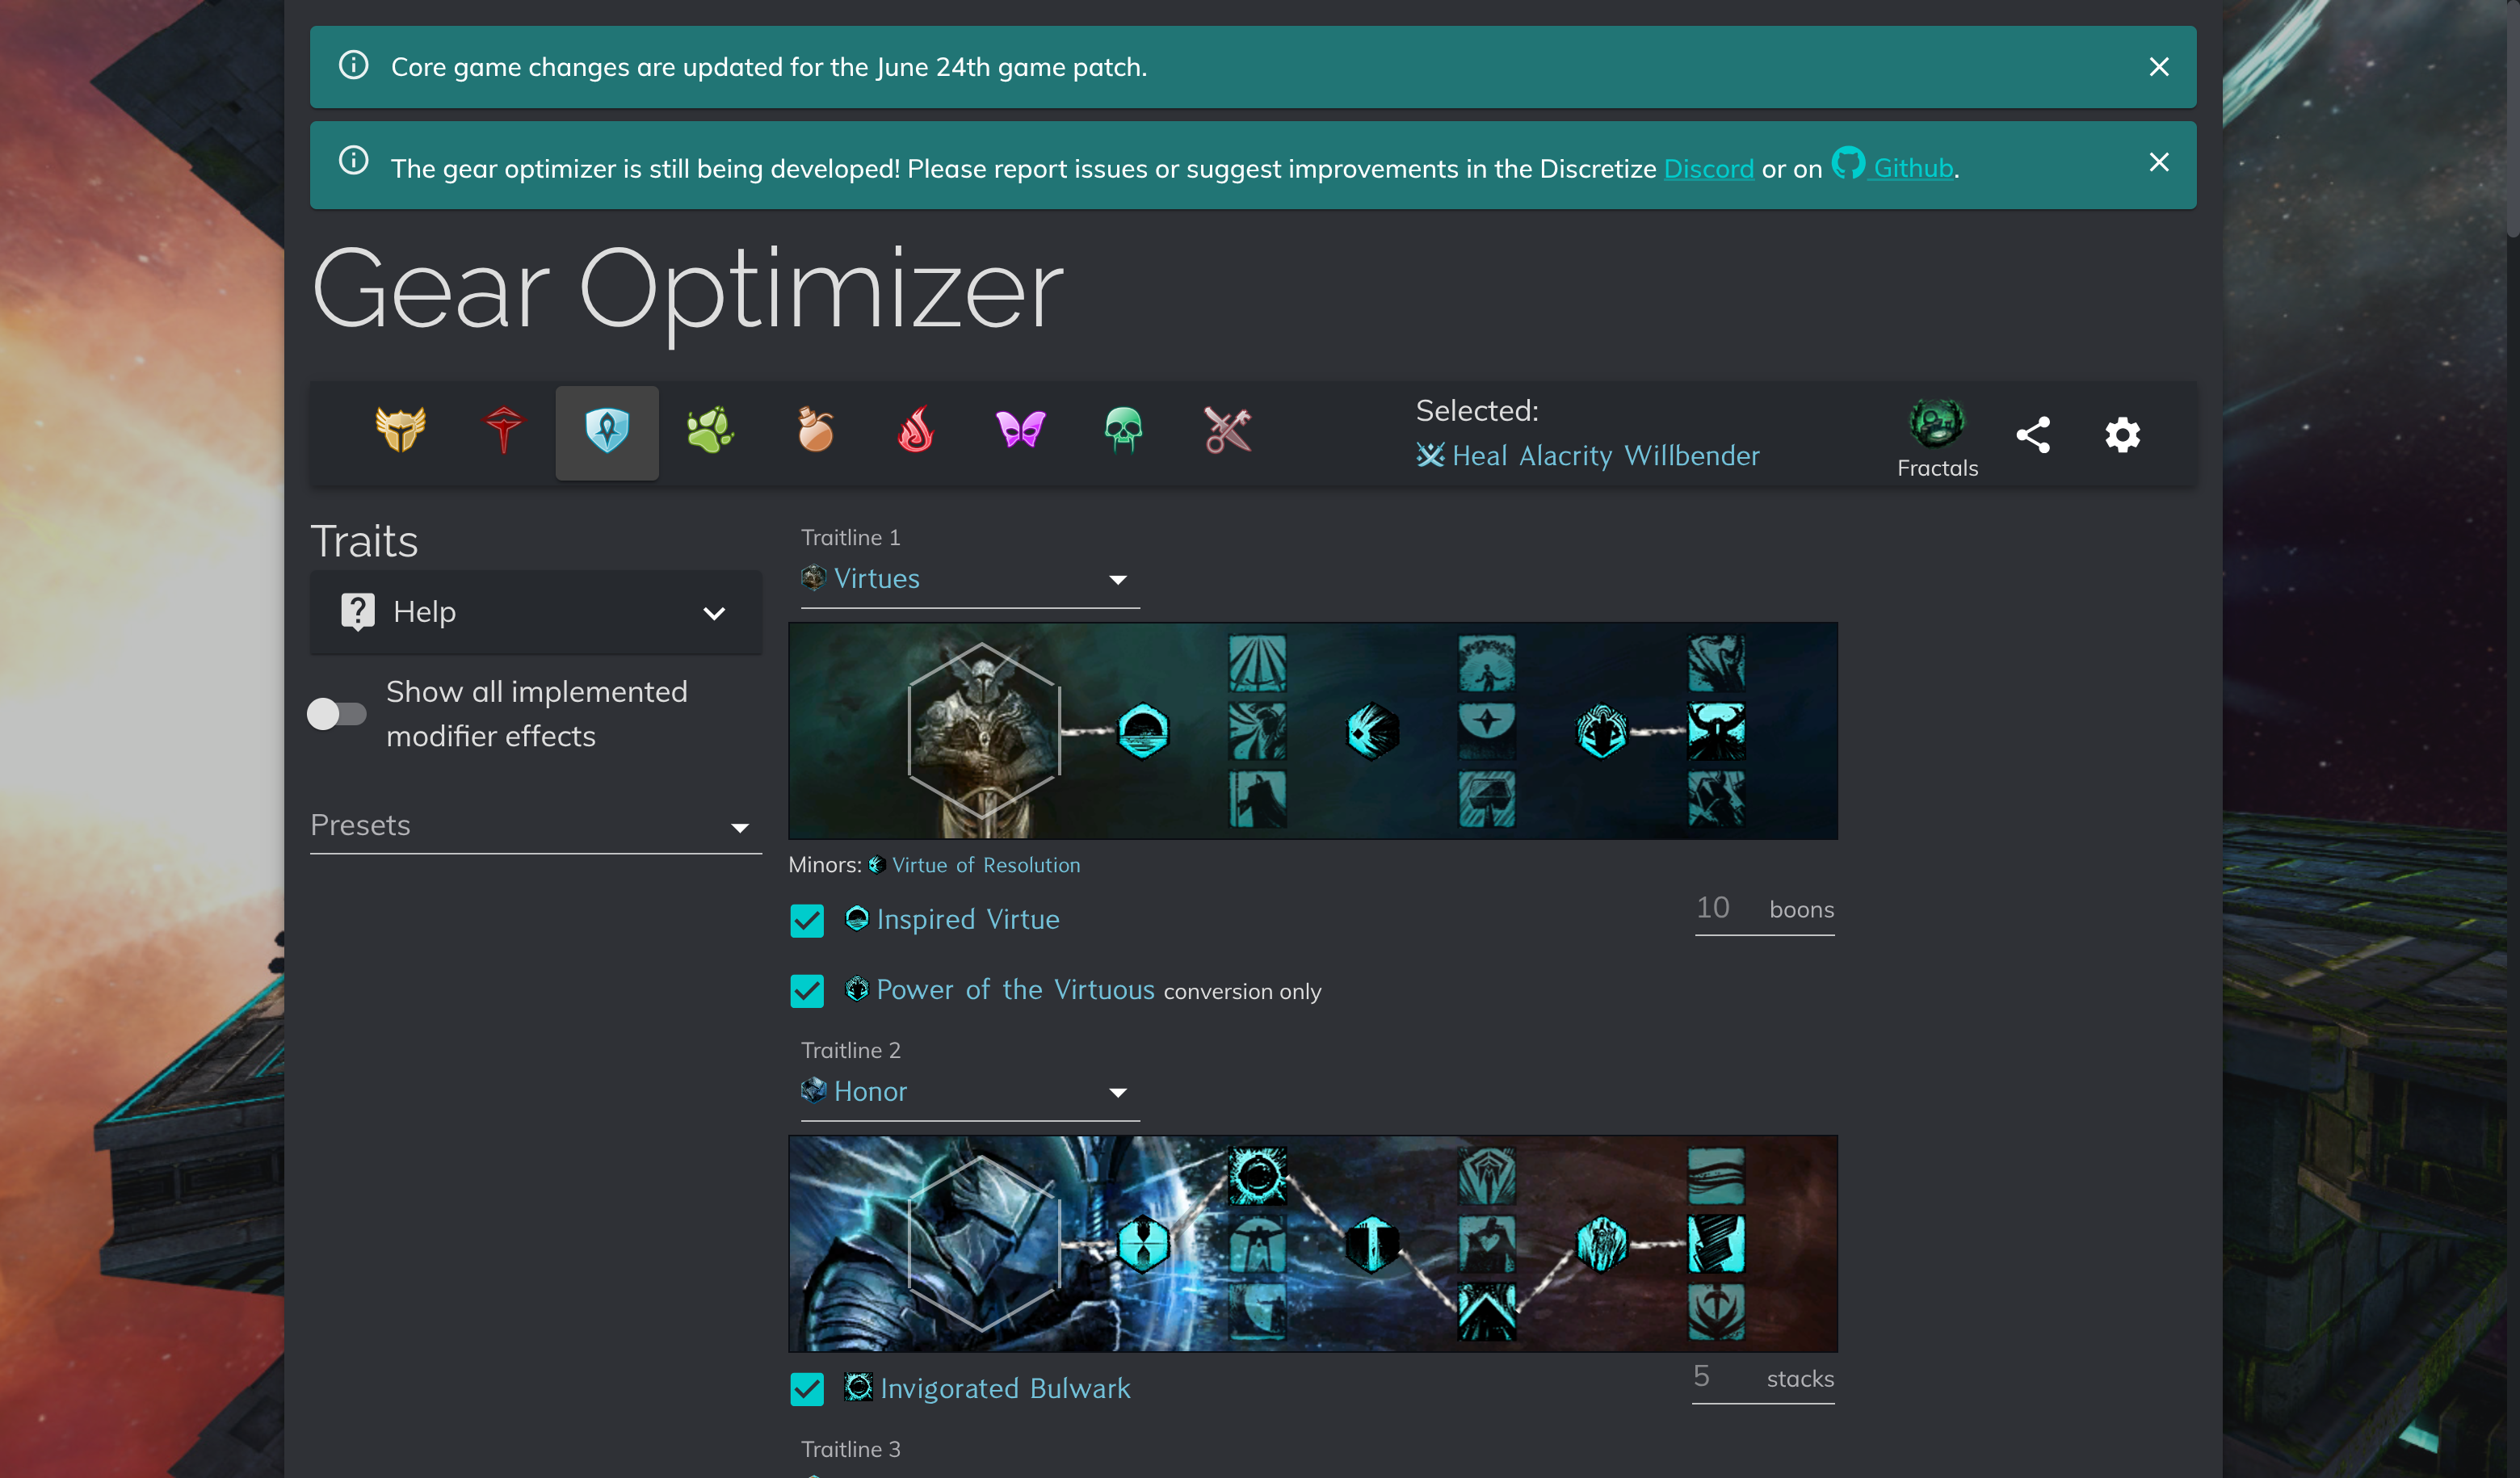Dismiss the June 24th patch notification
Viewport: 2520px width, 1478px height.
(x=2159, y=67)
